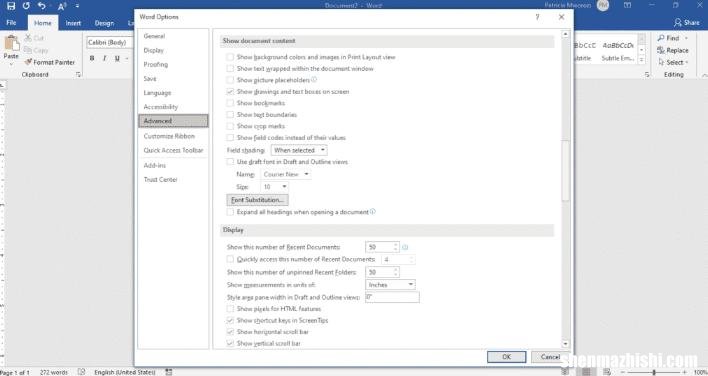Uncheck Show horizontal scroll bar
The height and width of the screenshot is (376, 708).
[x=230, y=332]
